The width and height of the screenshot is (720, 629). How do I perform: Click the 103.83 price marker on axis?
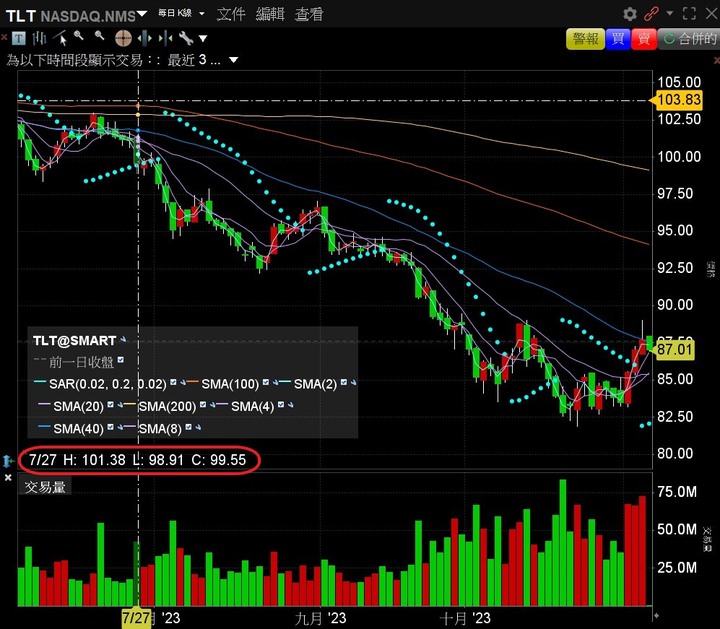click(677, 100)
